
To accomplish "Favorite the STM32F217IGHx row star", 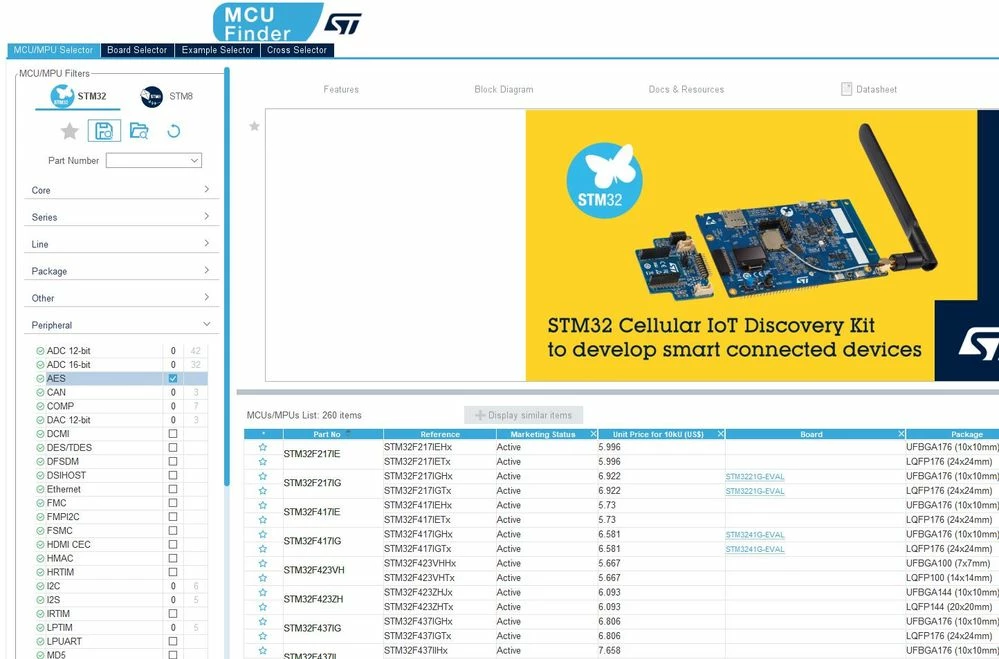I will (262, 476).
